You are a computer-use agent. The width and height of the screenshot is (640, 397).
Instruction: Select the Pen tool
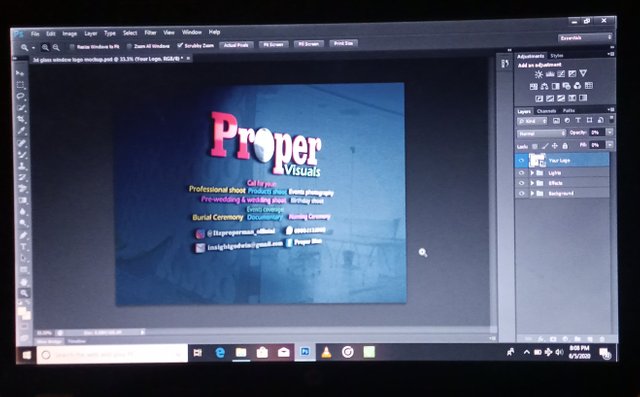click(x=23, y=235)
